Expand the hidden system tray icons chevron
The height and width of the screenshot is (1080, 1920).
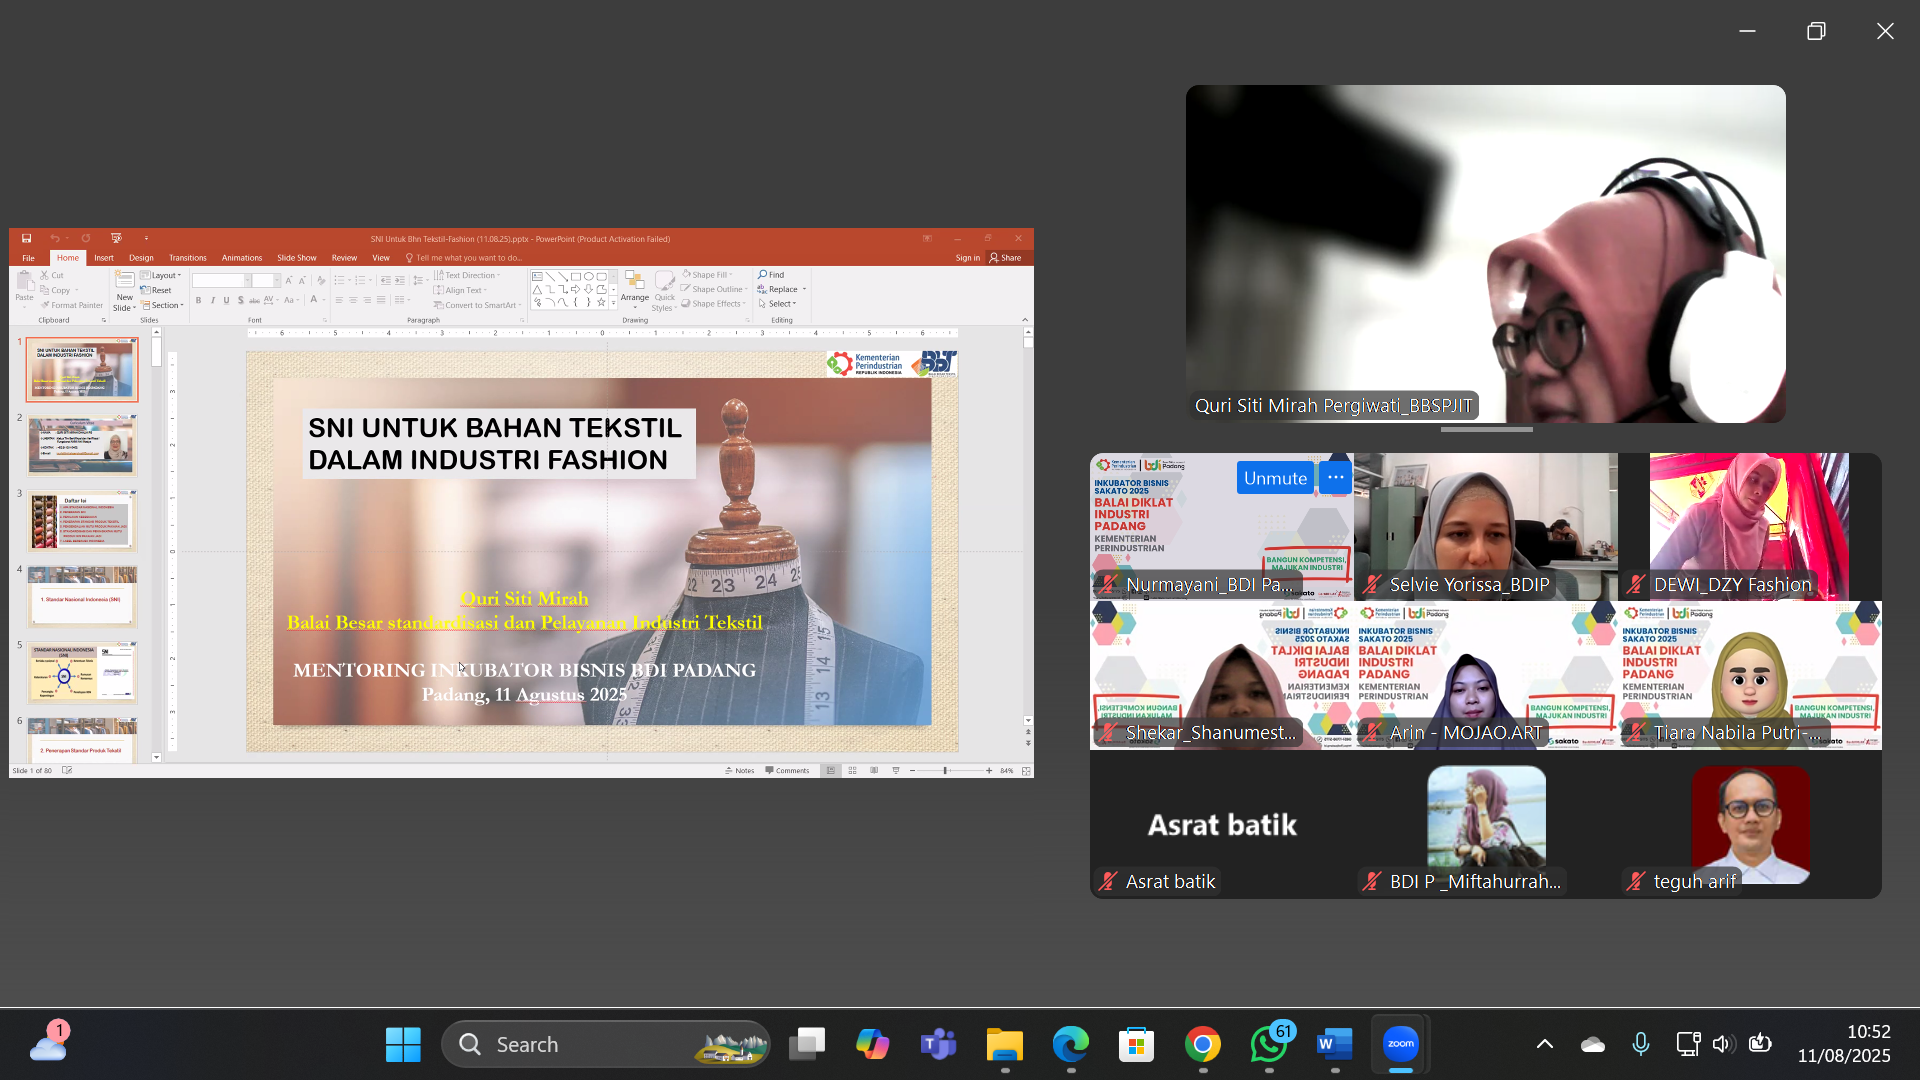(x=1544, y=1044)
